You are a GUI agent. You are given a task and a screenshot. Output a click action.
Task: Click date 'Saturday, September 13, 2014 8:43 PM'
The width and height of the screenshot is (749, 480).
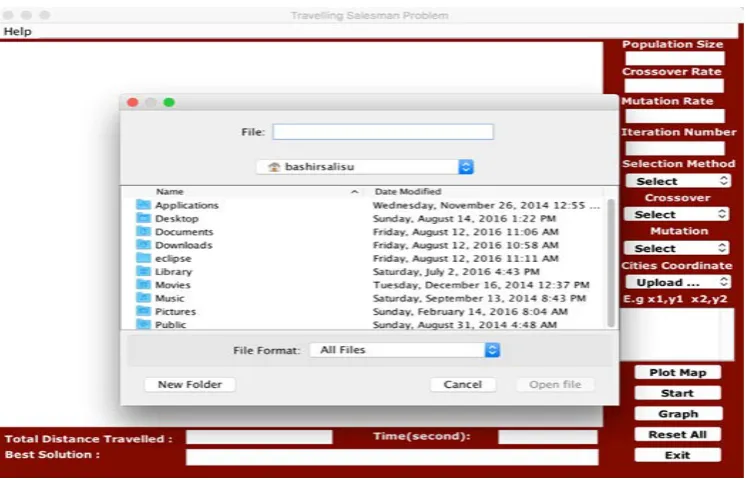click(479, 299)
